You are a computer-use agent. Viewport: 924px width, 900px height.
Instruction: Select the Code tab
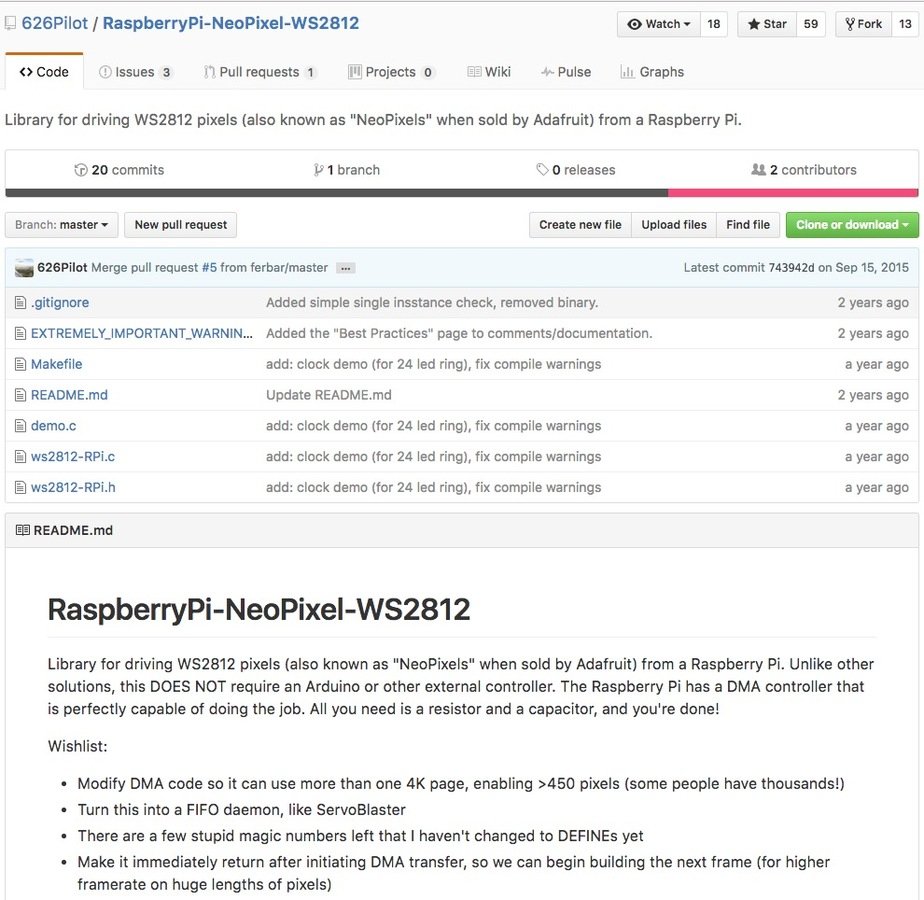pyautogui.click(x=44, y=72)
